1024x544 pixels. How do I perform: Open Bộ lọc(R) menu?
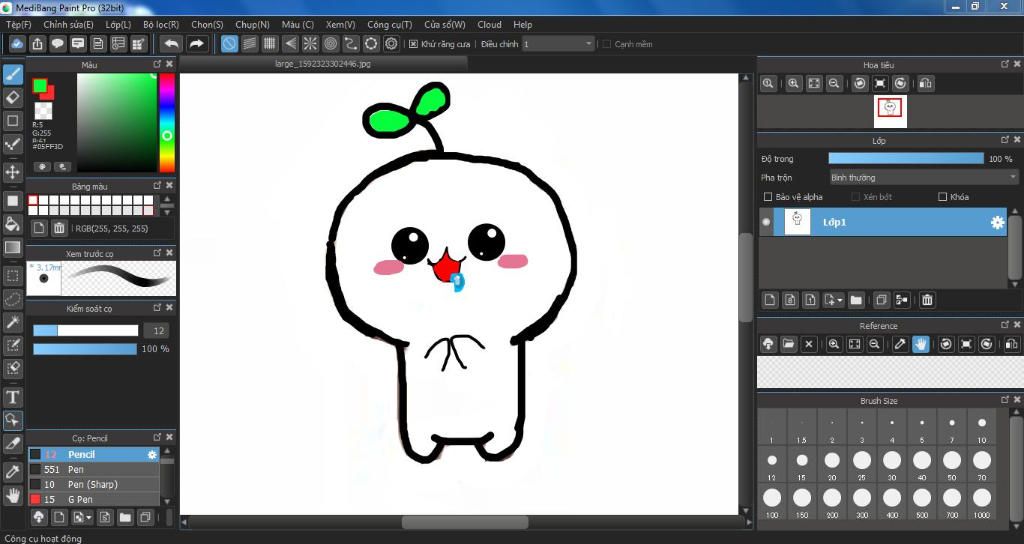tap(161, 24)
